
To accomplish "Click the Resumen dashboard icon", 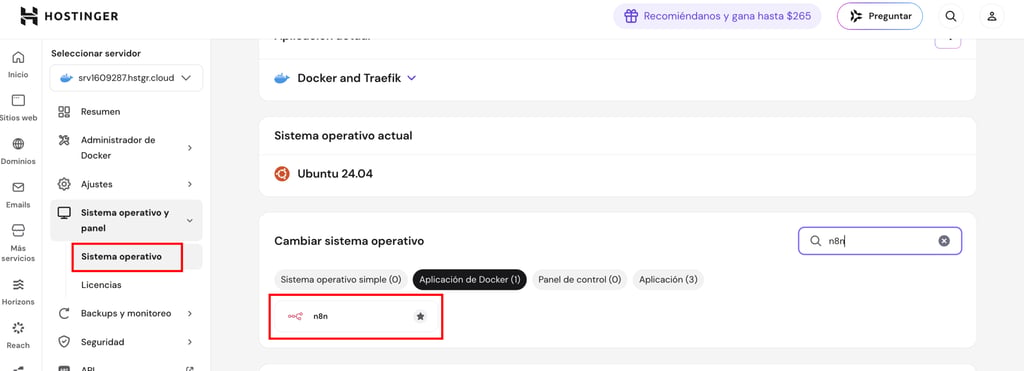I will pyautogui.click(x=64, y=112).
